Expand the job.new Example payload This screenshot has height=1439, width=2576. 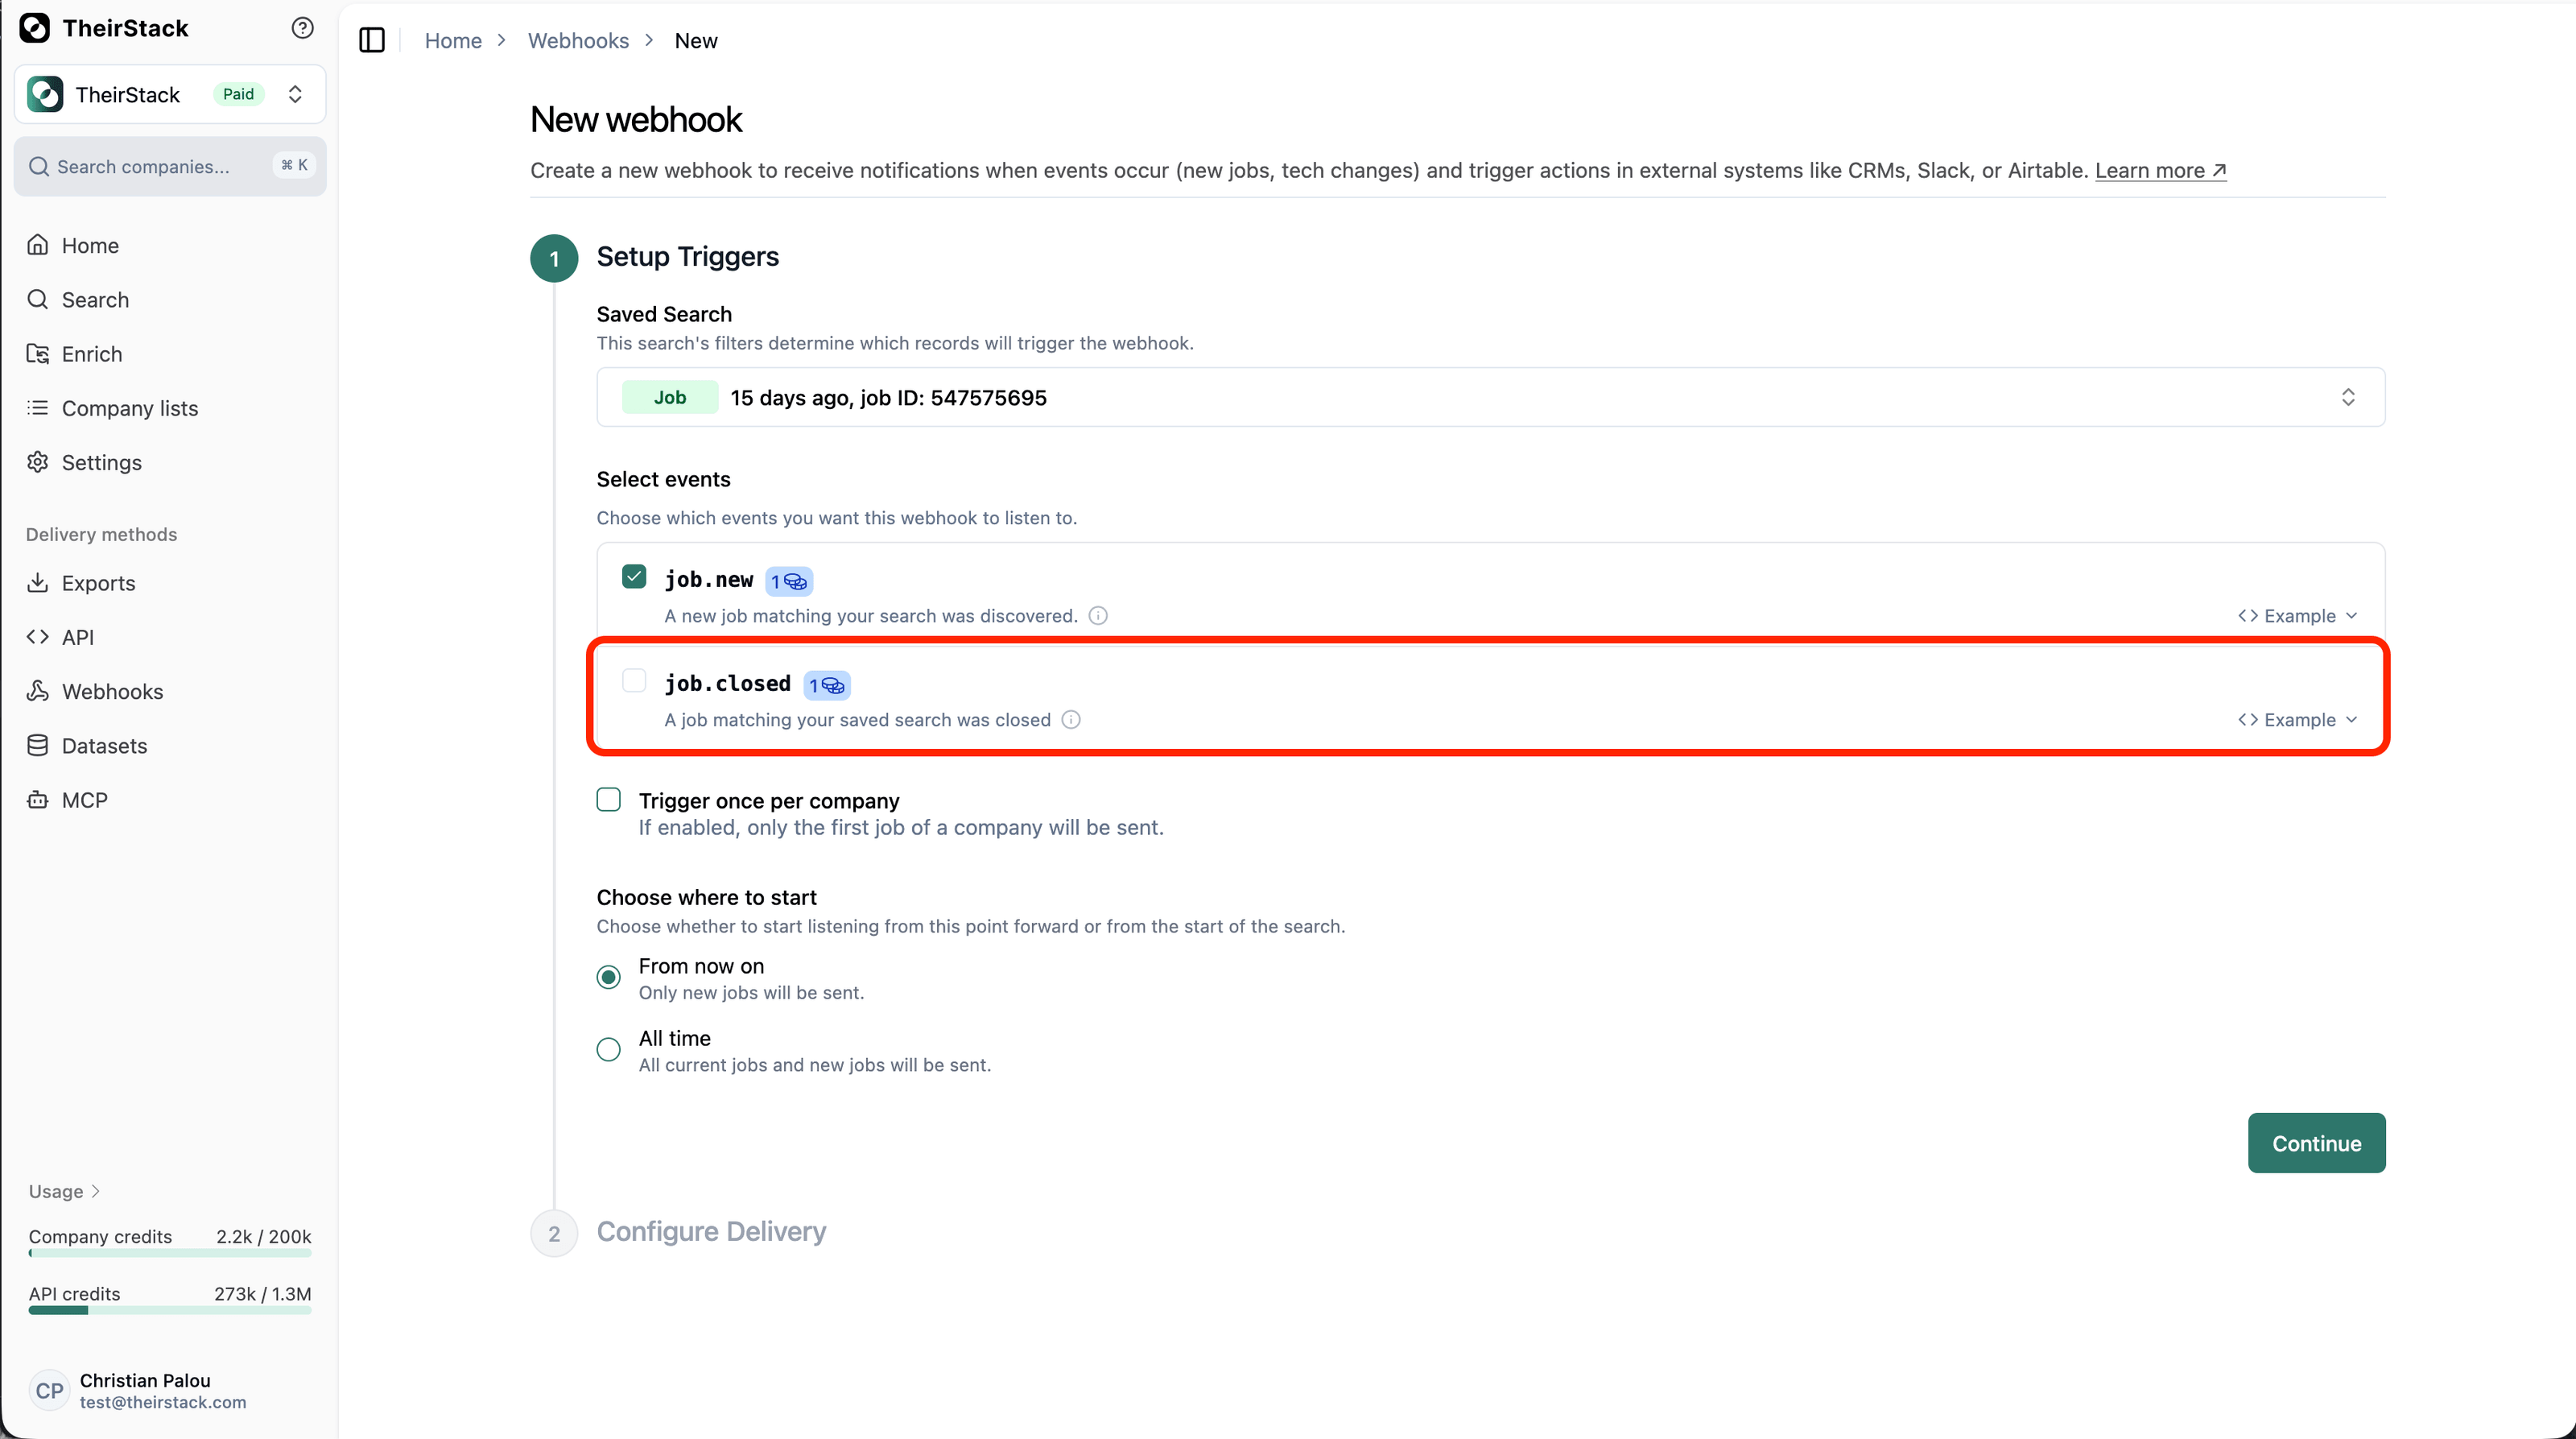[x=2298, y=615]
